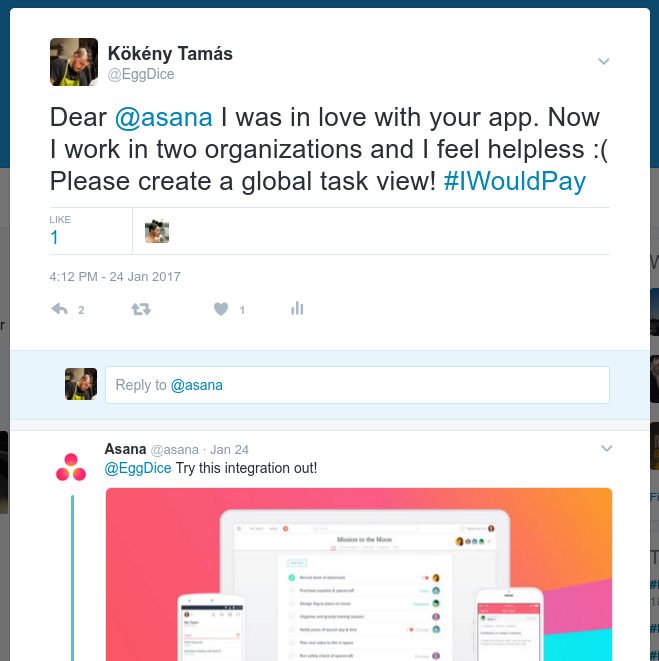This screenshot has width=659, height=661.
Task: Click the reply arrow icon under the tweet
Action: point(59,309)
